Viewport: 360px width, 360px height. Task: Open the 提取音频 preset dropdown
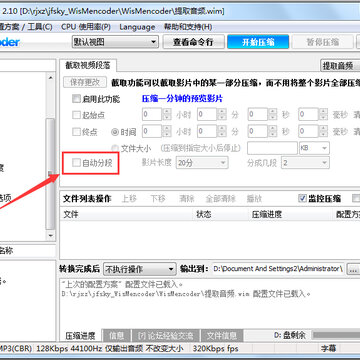[x=340, y=66]
